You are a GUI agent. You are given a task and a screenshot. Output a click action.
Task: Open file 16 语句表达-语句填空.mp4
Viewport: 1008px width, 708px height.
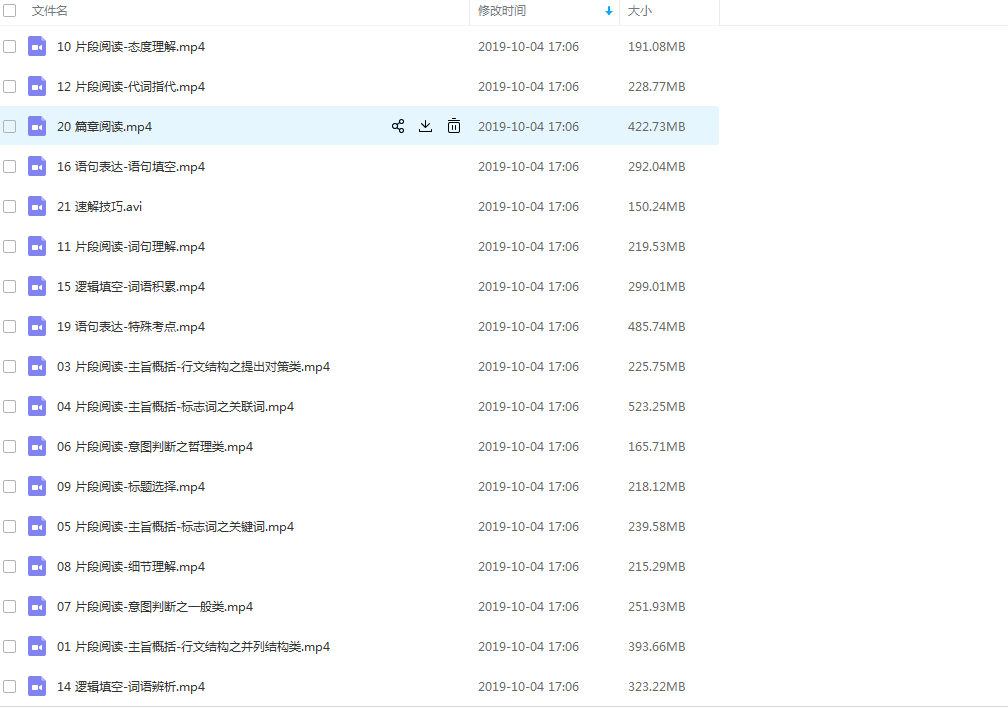tap(130, 166)
